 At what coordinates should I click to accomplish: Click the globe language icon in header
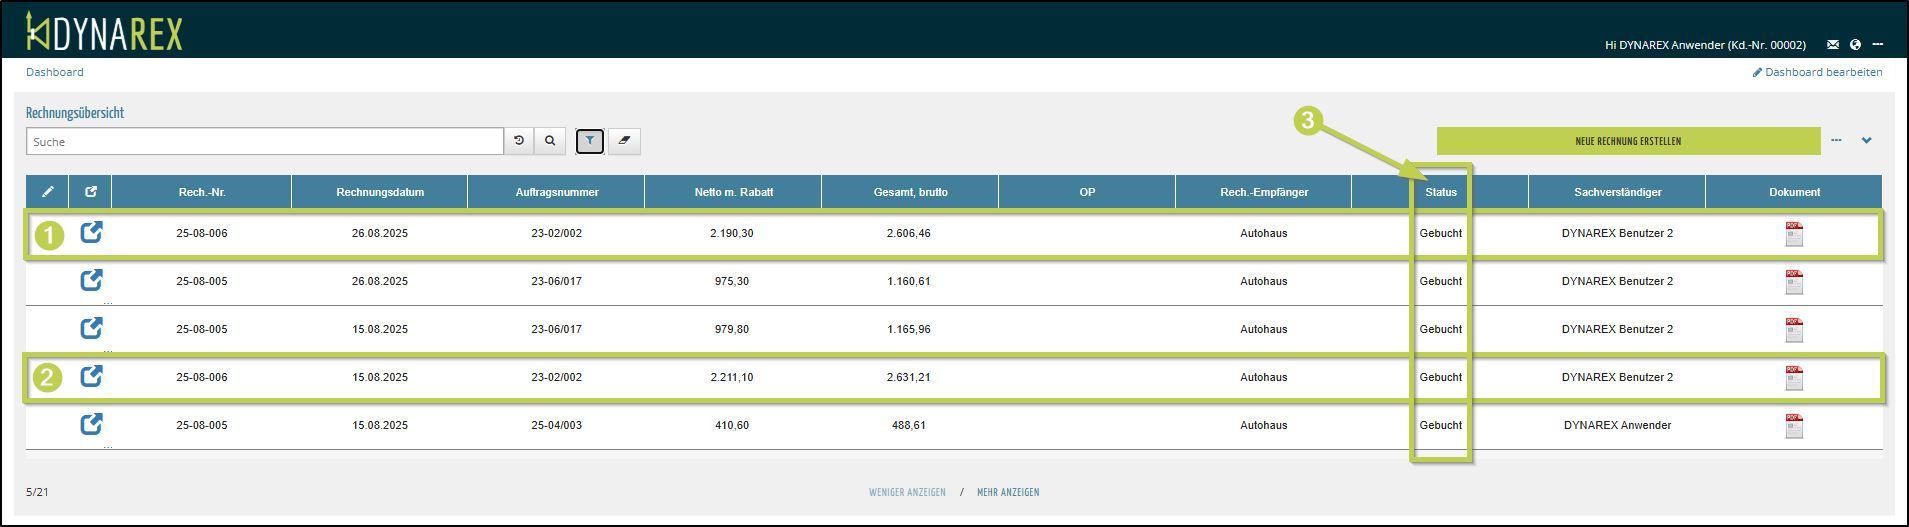(1855, 44)
